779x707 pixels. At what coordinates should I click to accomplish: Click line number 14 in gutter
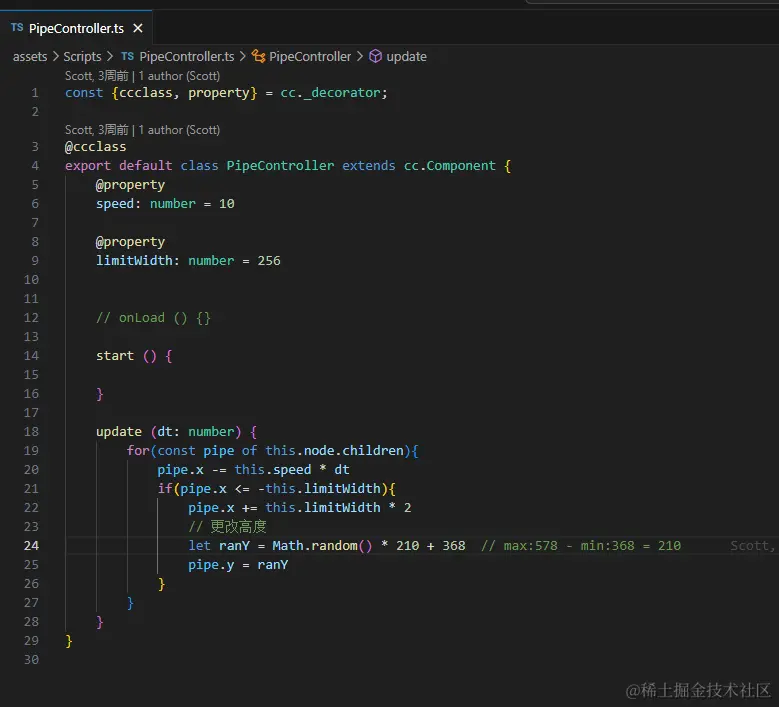(31, 356)
